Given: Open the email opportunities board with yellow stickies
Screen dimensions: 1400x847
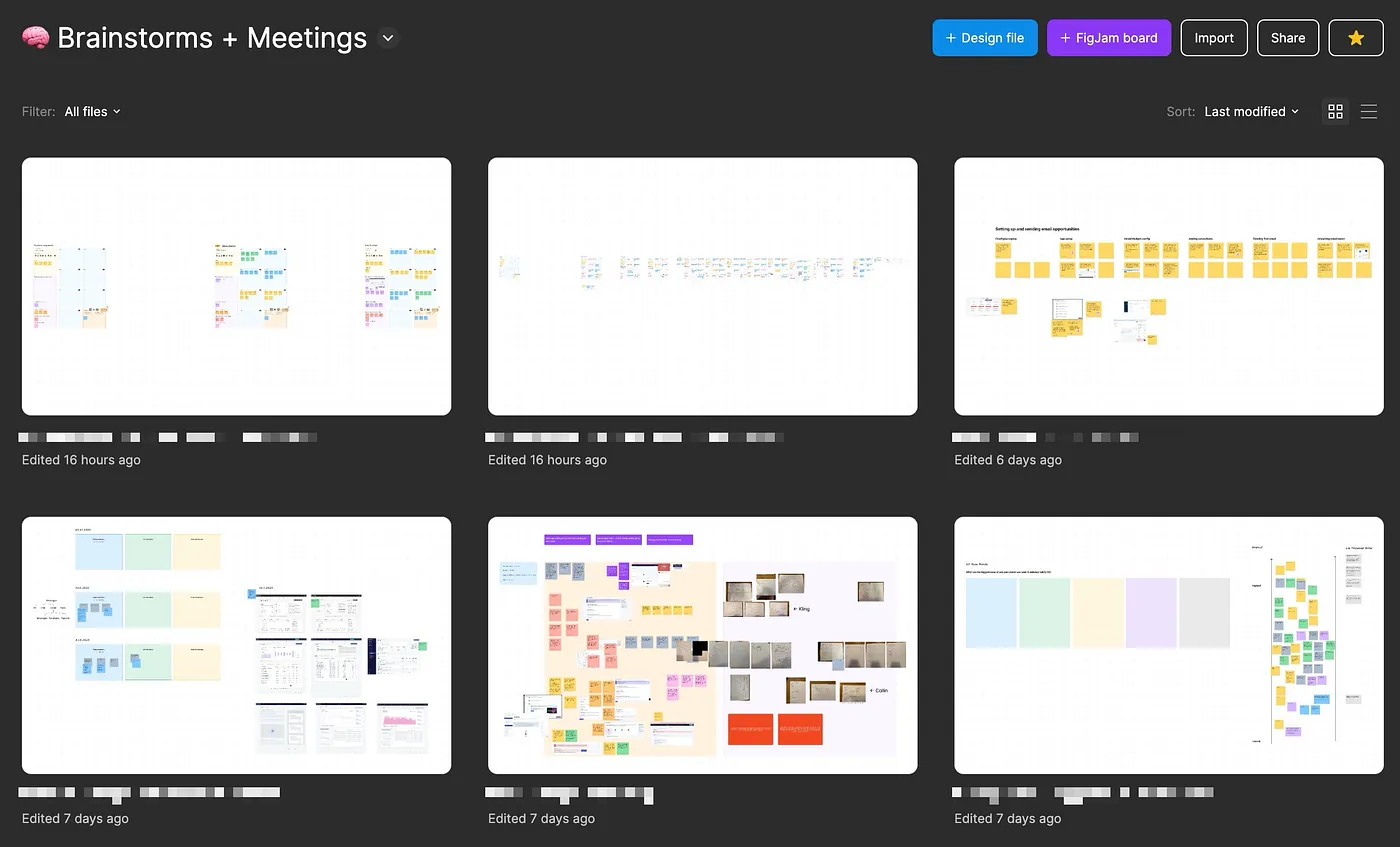Looking at the screenshot, I should (1168, 286).
